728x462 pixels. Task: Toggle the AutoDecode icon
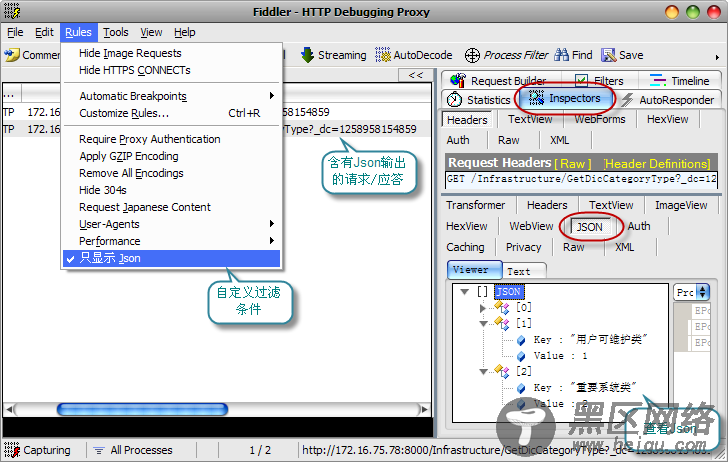(x=383, y=55)
